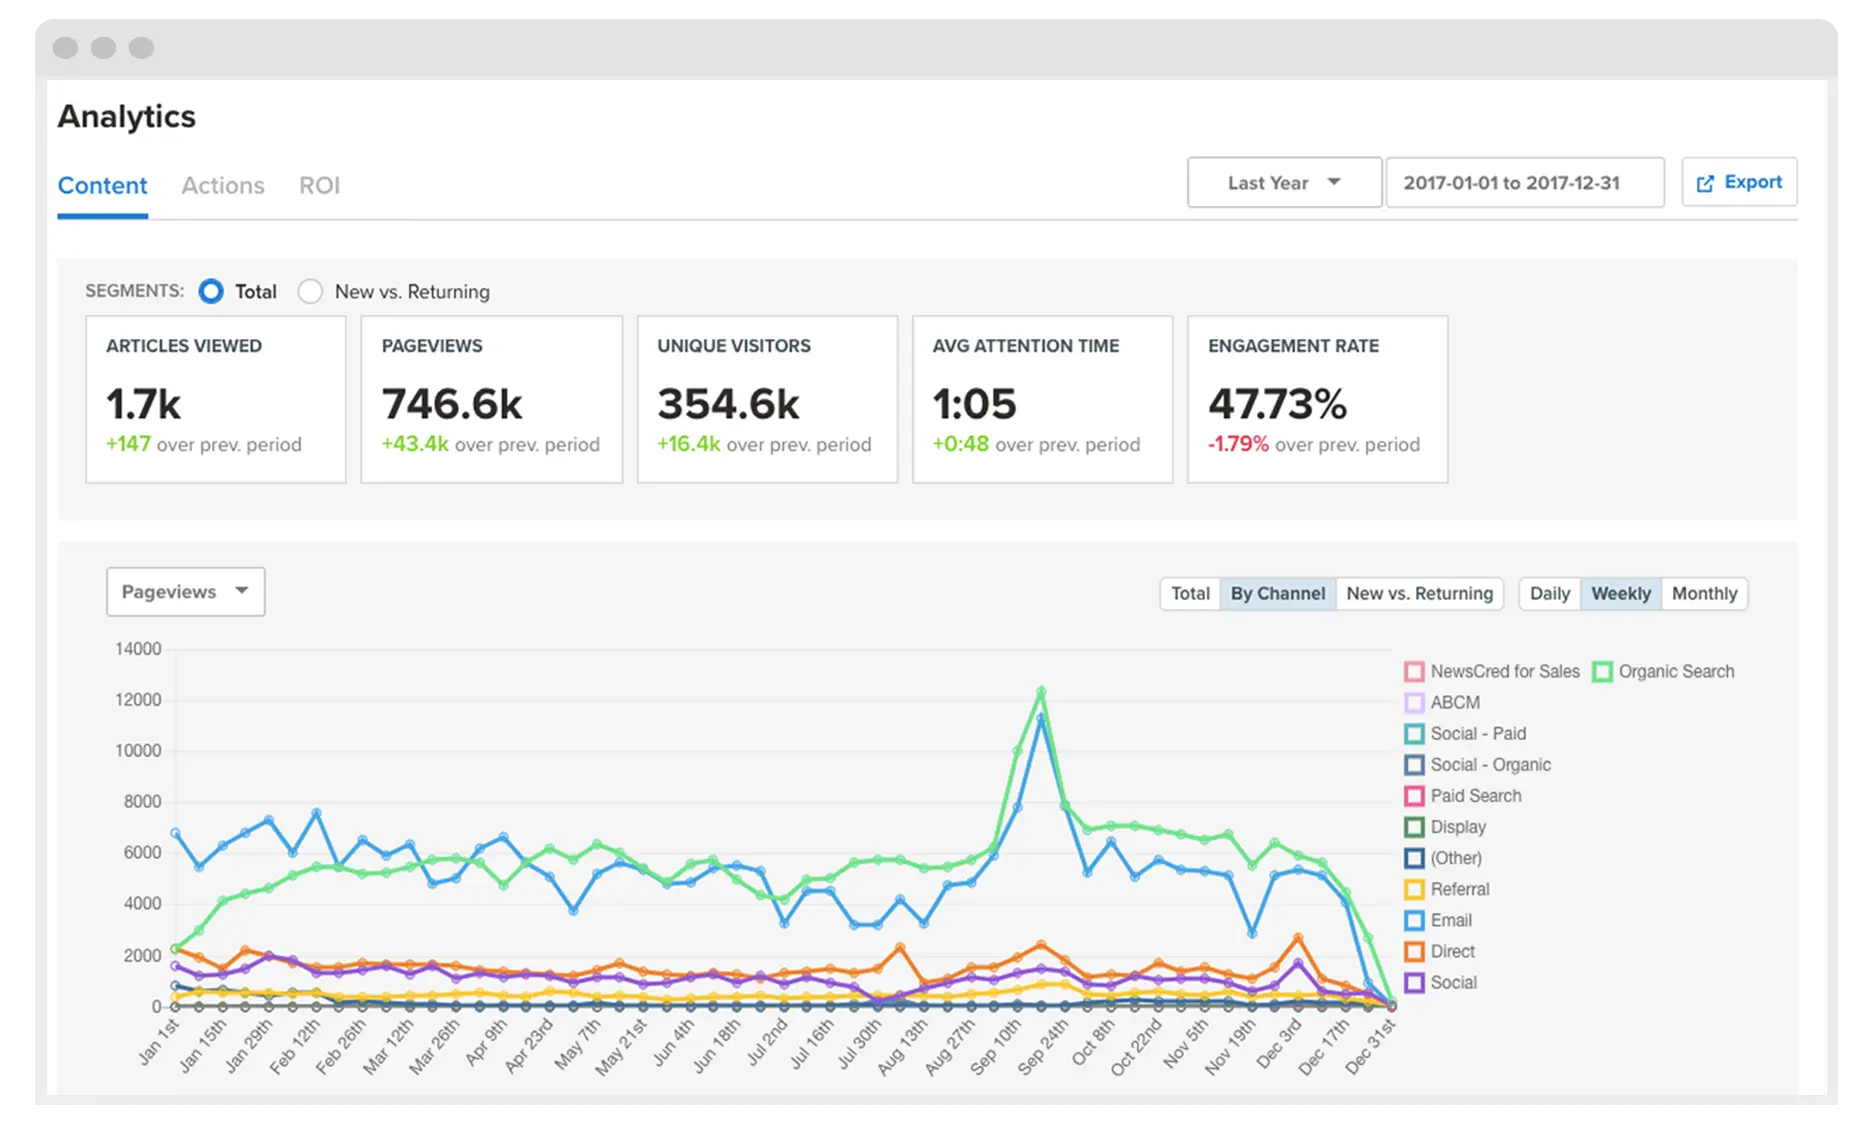
Task: Toggle the Organic Search legend square
Action: tap(1602, 672)
